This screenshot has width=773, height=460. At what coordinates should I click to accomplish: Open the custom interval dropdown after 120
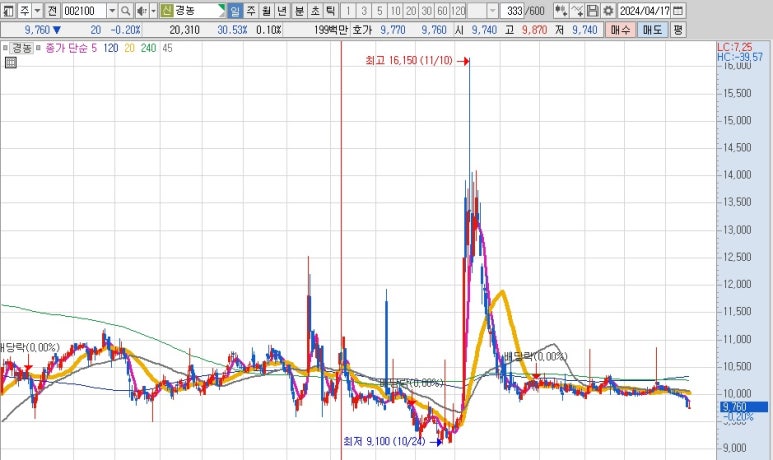492,10
